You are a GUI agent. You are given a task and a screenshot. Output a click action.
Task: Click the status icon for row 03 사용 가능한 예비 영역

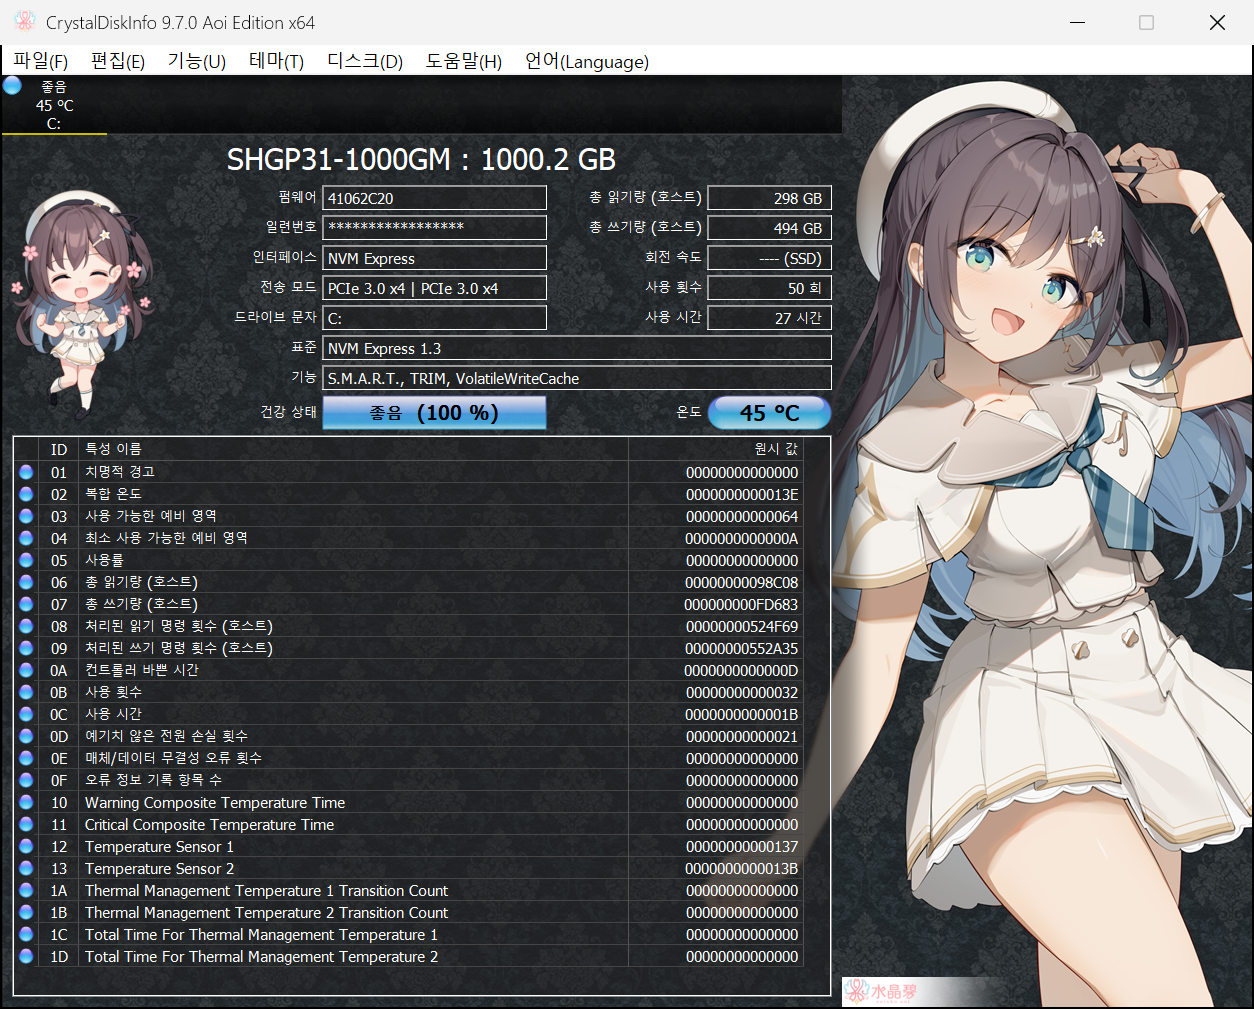[x=26, y=516]
